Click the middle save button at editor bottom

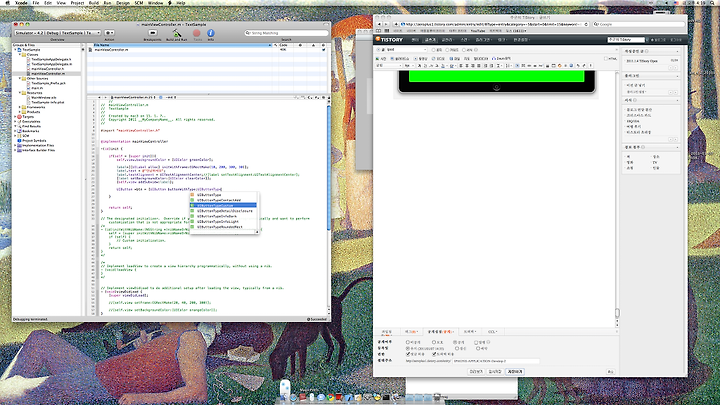495,371
